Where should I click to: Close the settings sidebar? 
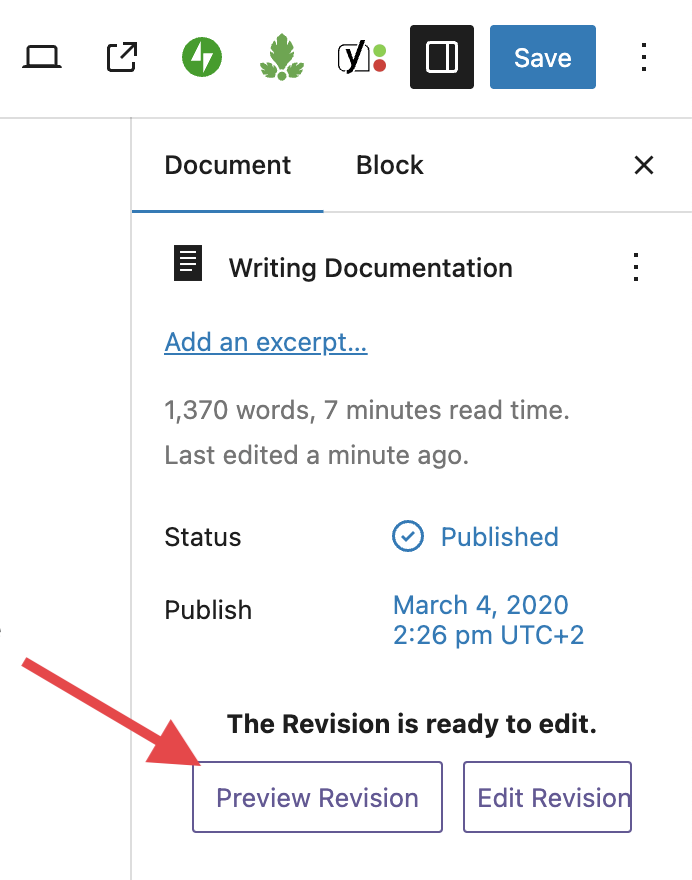coord(644,165)
